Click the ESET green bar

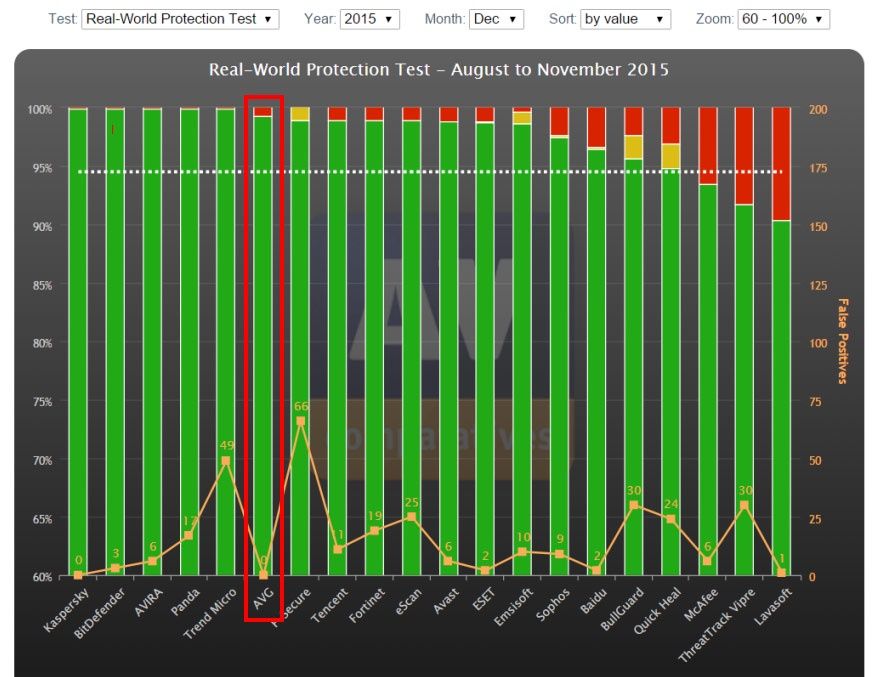[485, 349]
